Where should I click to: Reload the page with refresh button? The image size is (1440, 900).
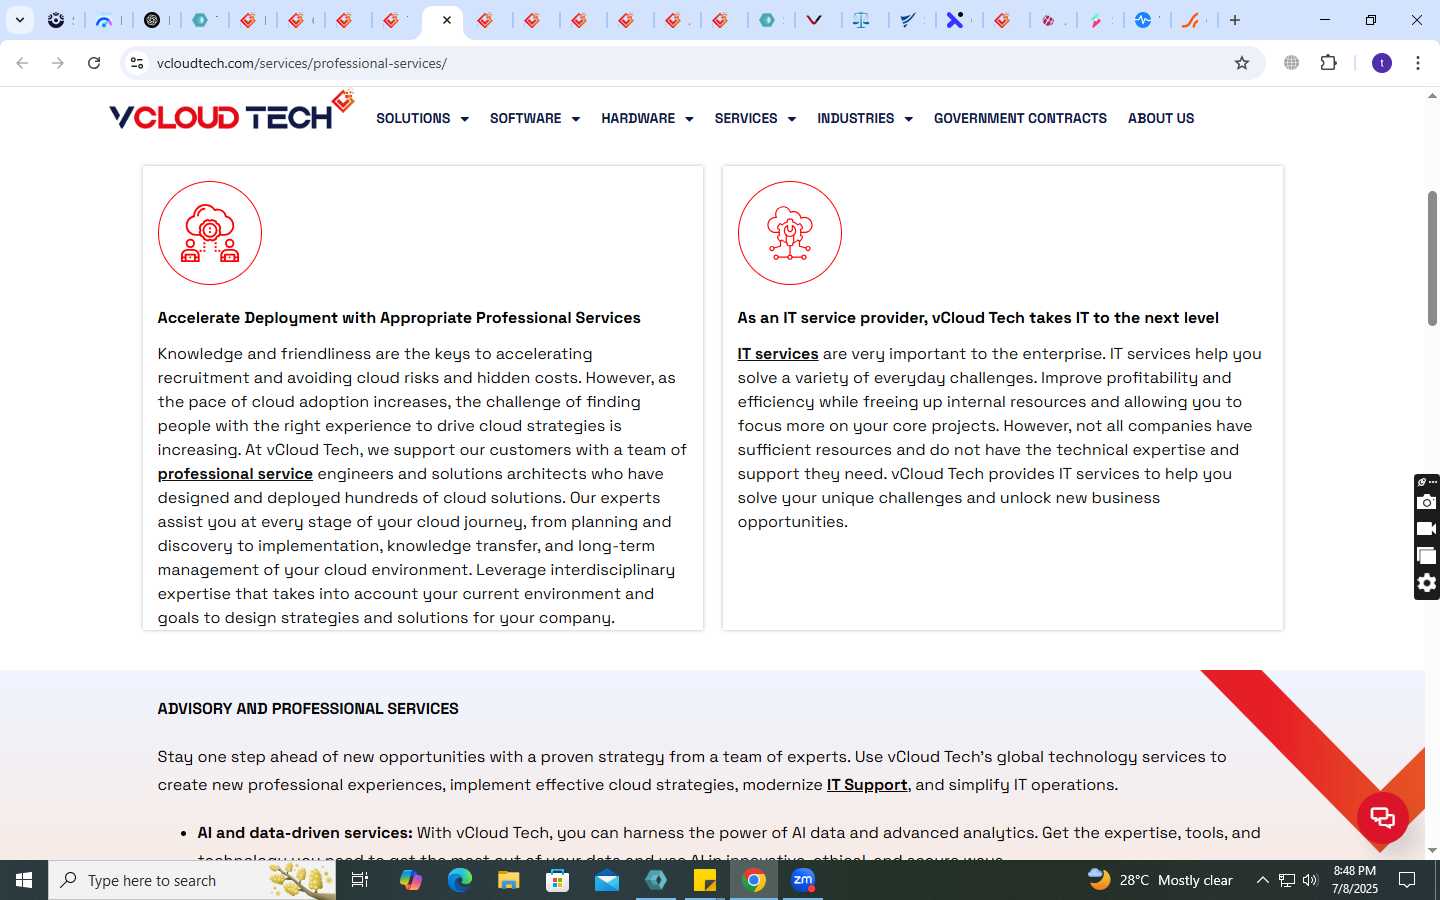tap(94, 63)
